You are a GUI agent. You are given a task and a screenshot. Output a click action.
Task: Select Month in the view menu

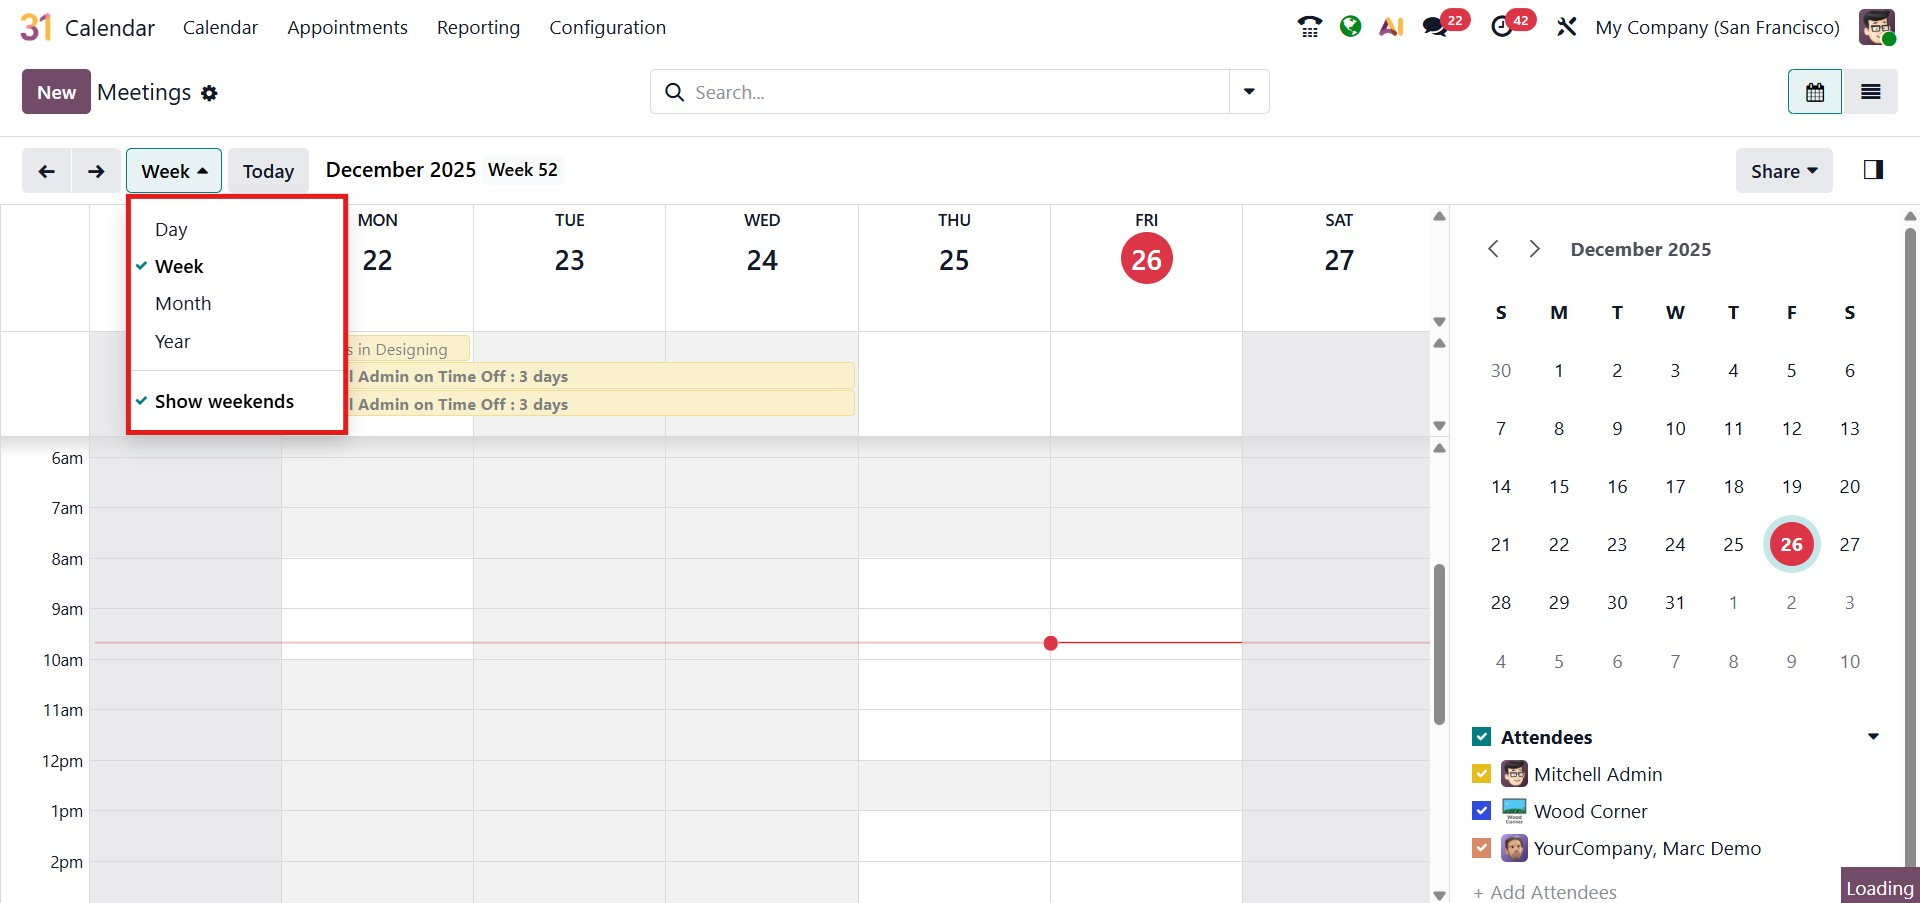(x=183, y=303)
